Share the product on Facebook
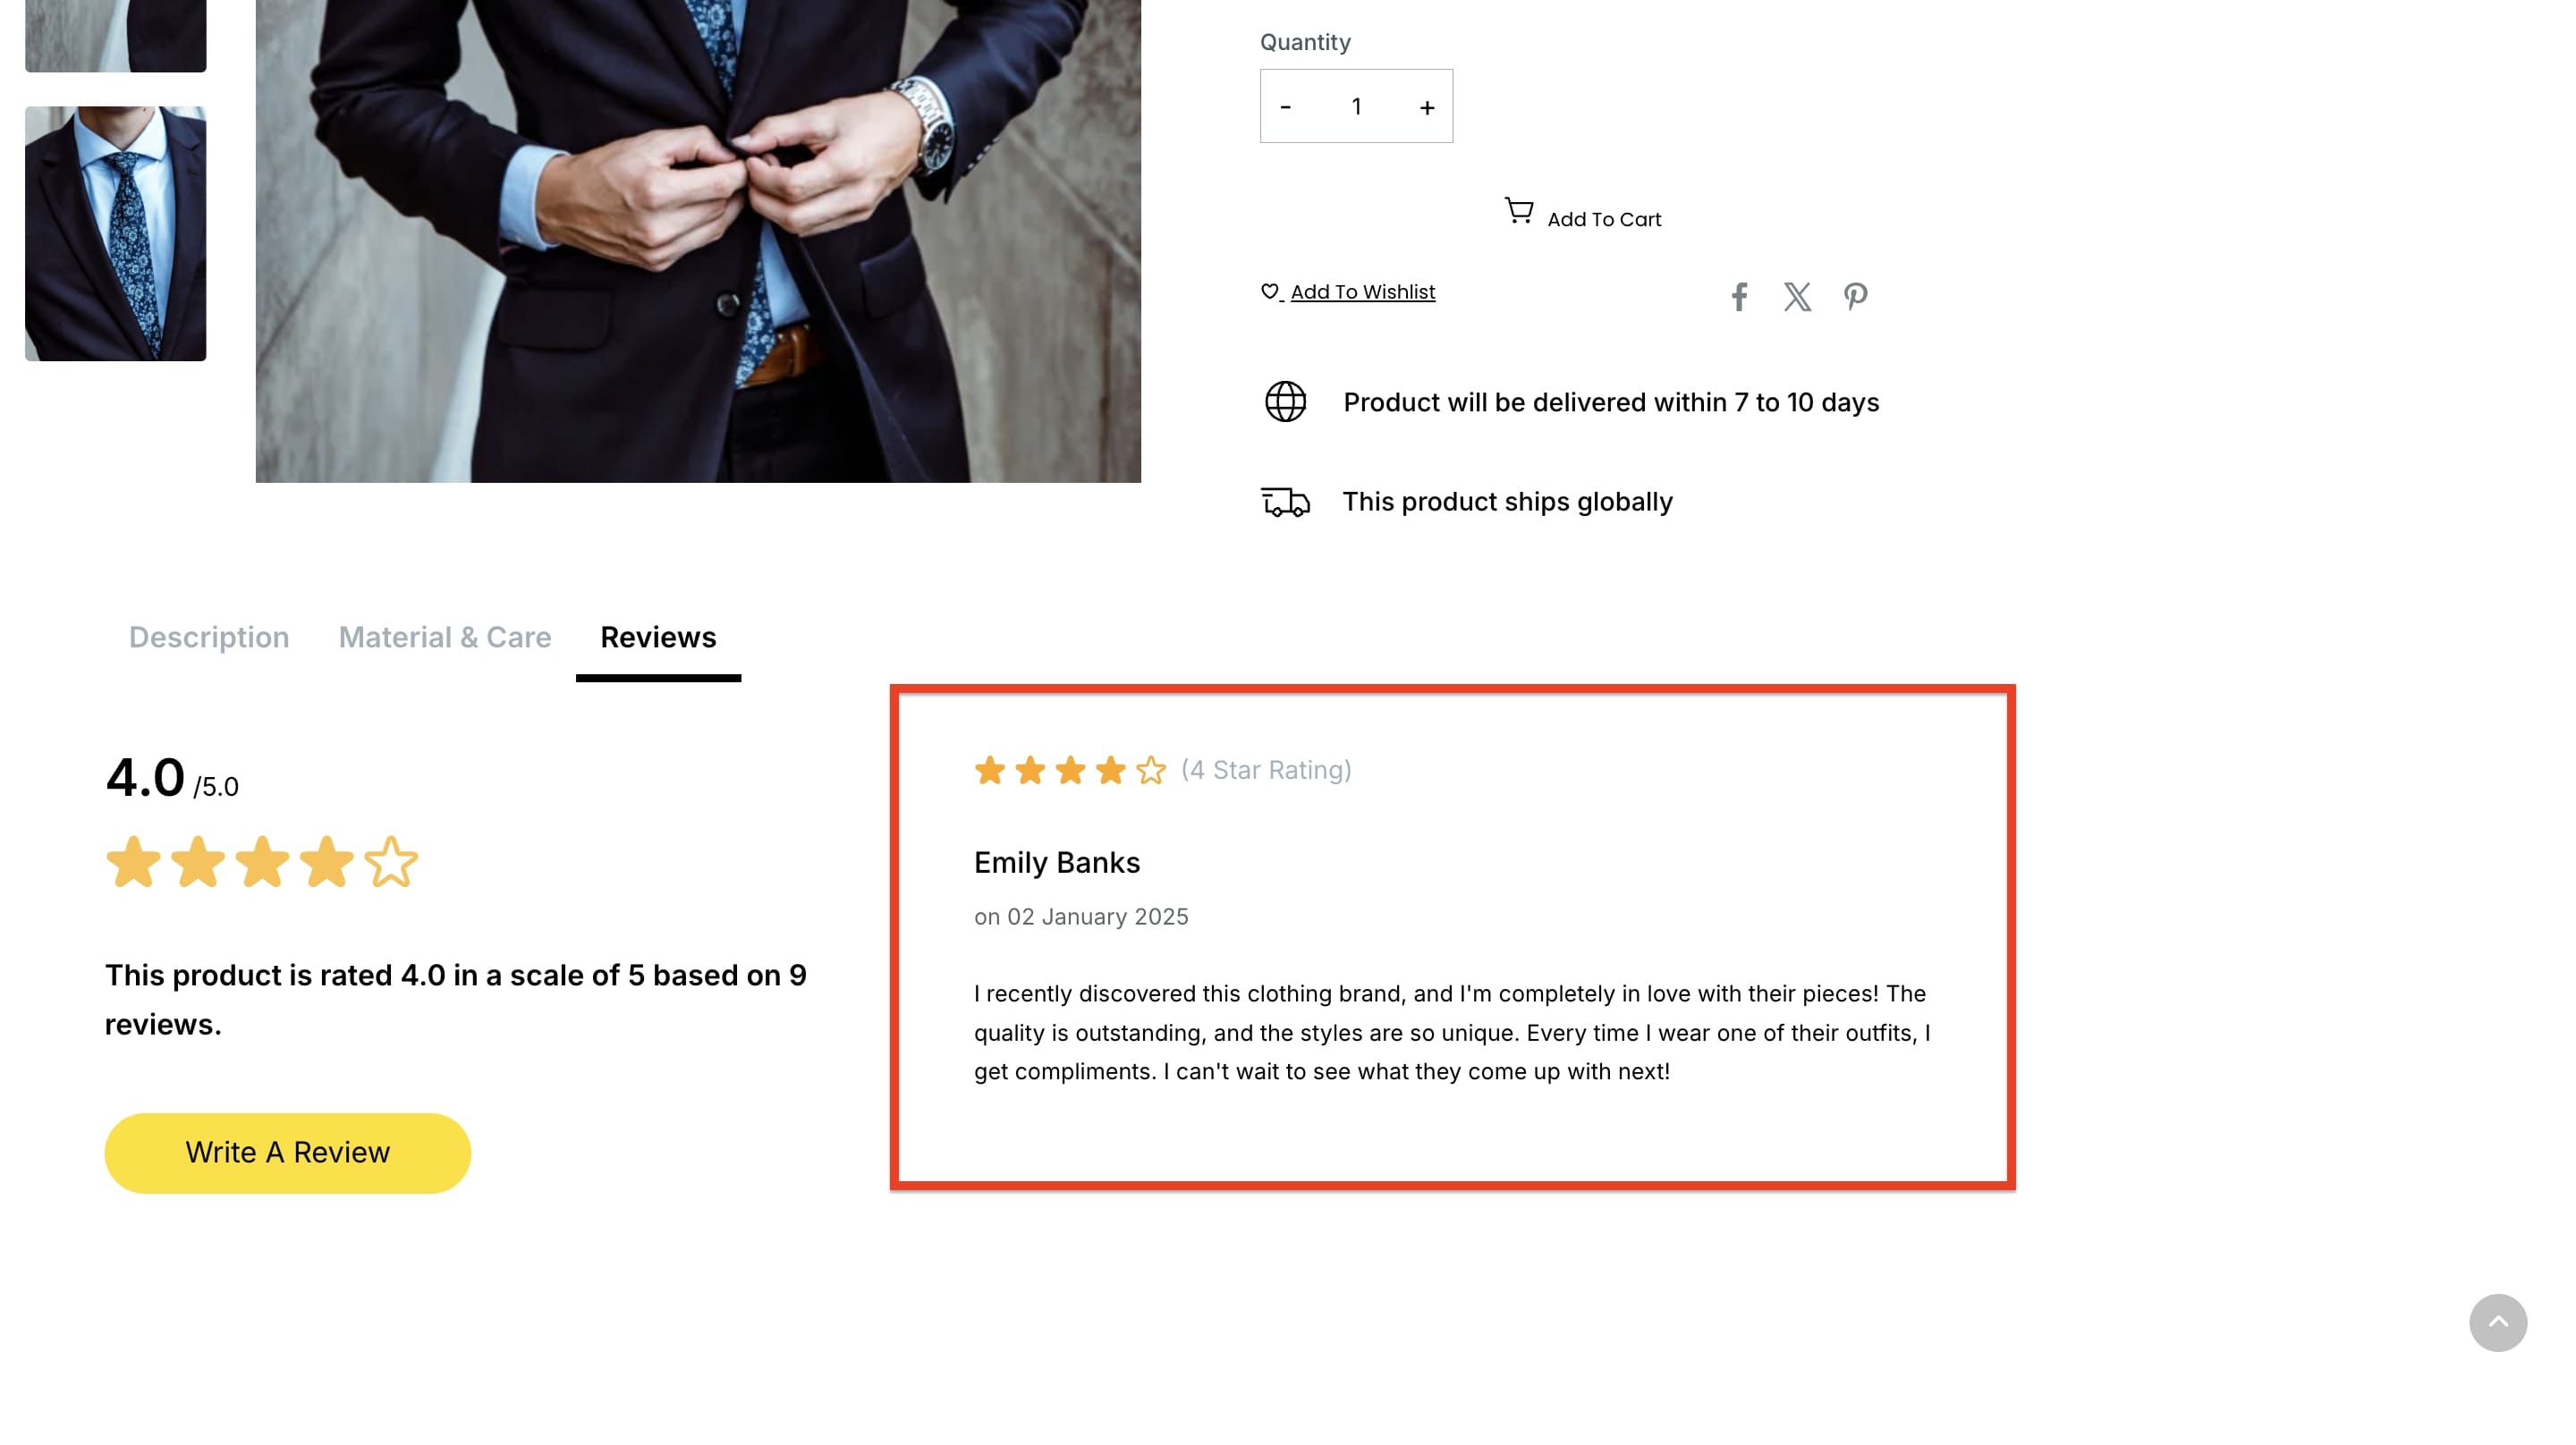This screenshot has height=1445, width=2576. click(x=1739, y=295)
